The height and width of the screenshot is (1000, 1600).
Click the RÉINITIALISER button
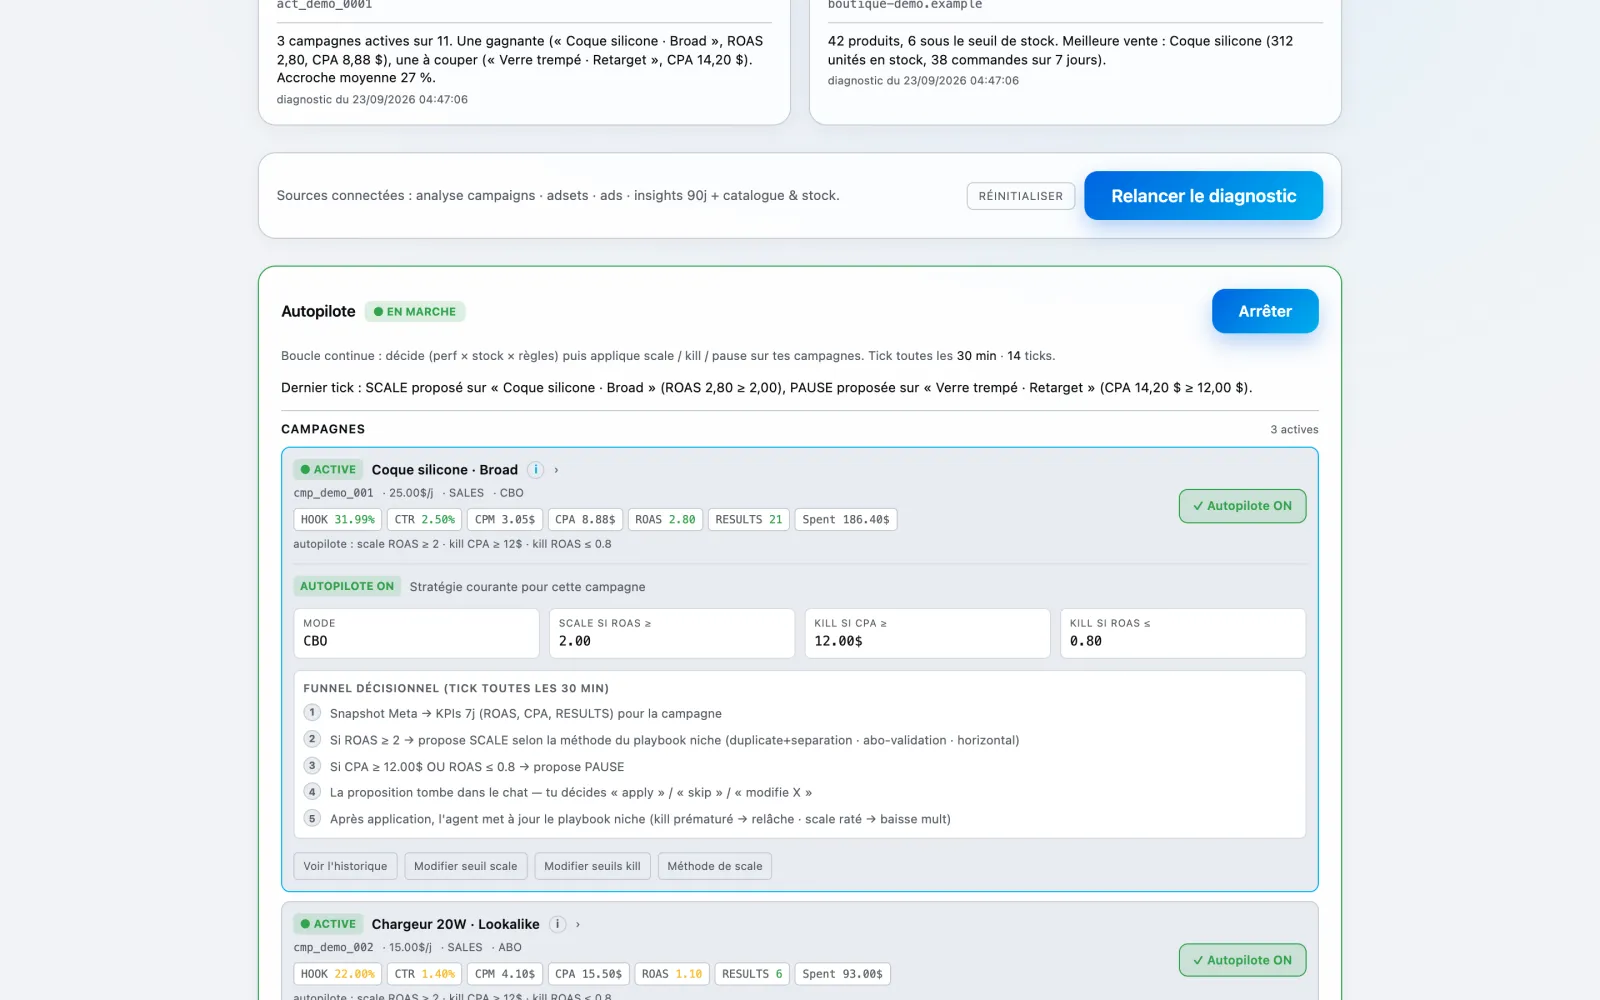pyautogui.click(x=1020, y=196)
